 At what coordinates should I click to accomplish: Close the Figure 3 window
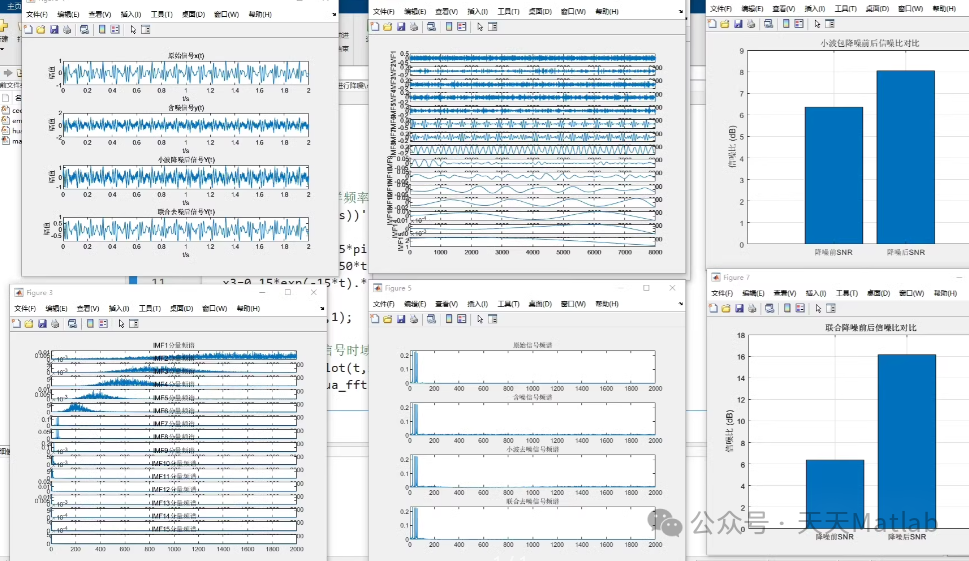pyautogui.click(x=313, y=292)
